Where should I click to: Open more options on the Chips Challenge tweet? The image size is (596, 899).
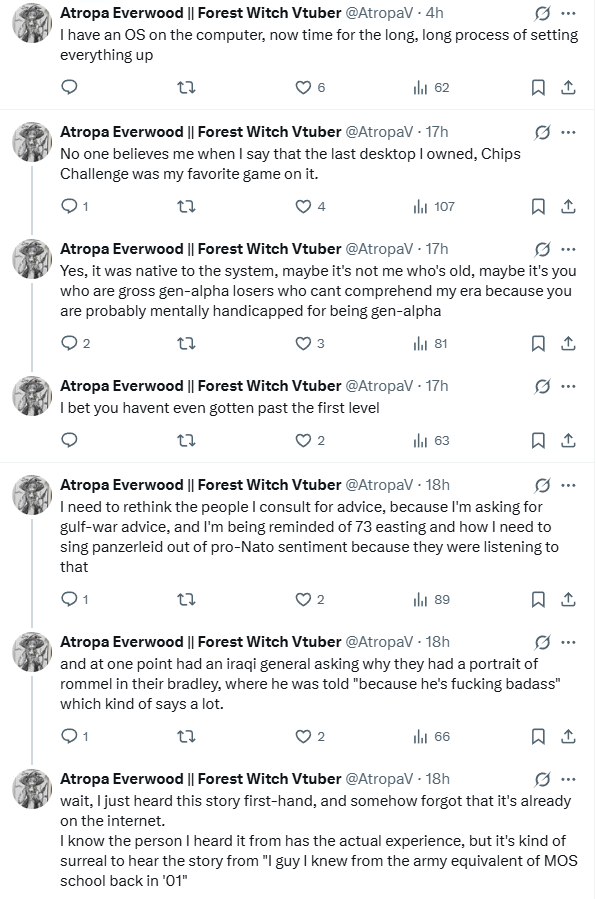(568, 132)
